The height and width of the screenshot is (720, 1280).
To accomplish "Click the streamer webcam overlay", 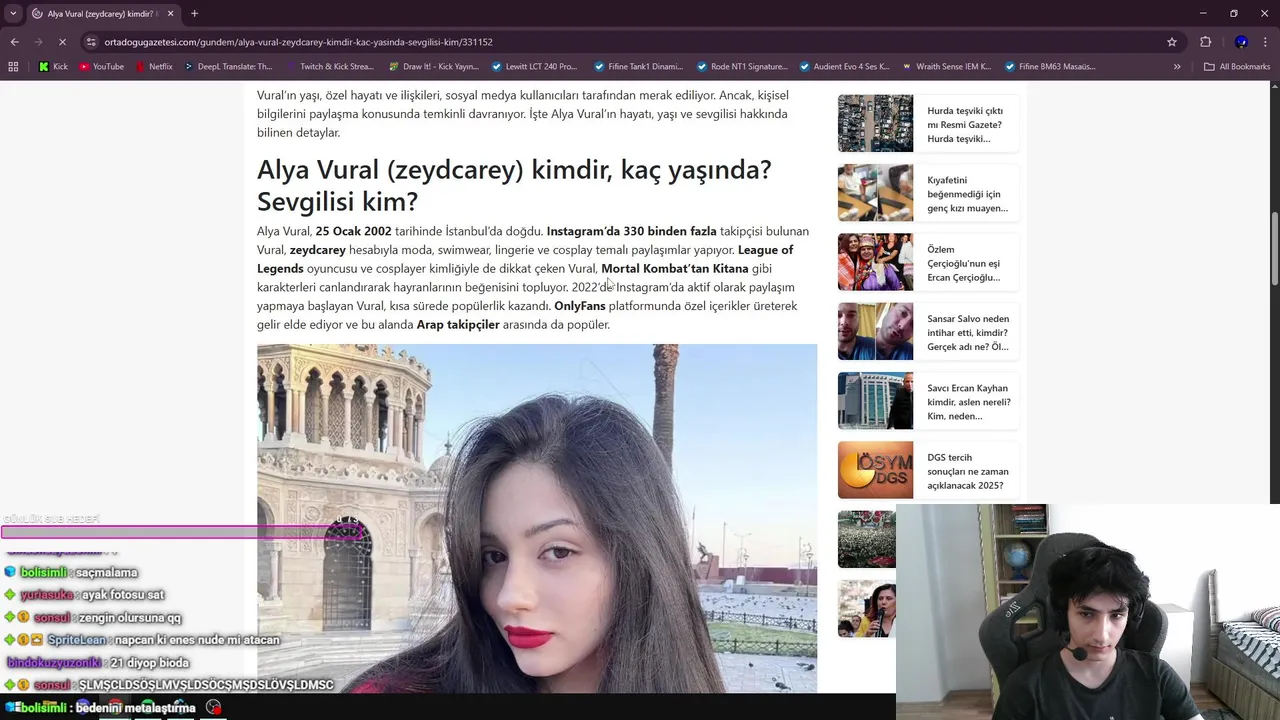I will [1088, 612].
